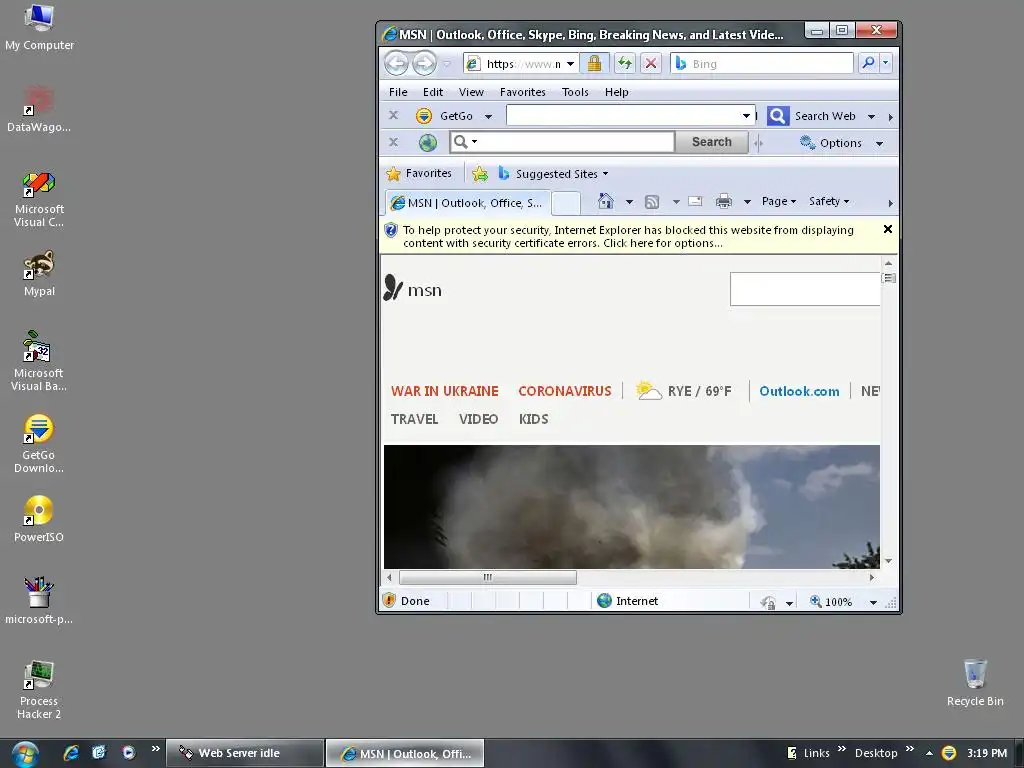Close the GetGo toolbar with its X
The image size is (1024, 768).
393,116
